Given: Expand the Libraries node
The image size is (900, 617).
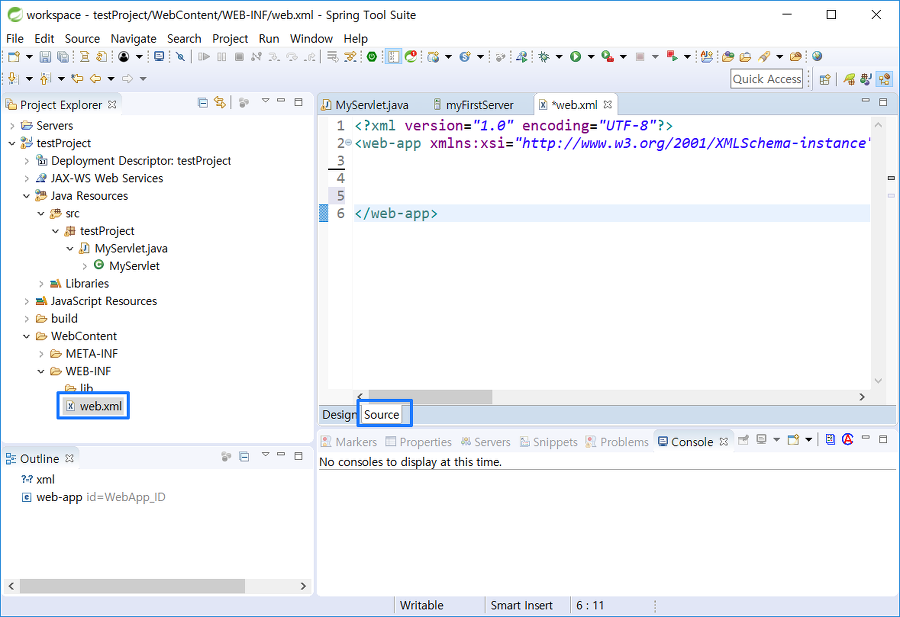Looking at the screenshot, I should (41, 284).
